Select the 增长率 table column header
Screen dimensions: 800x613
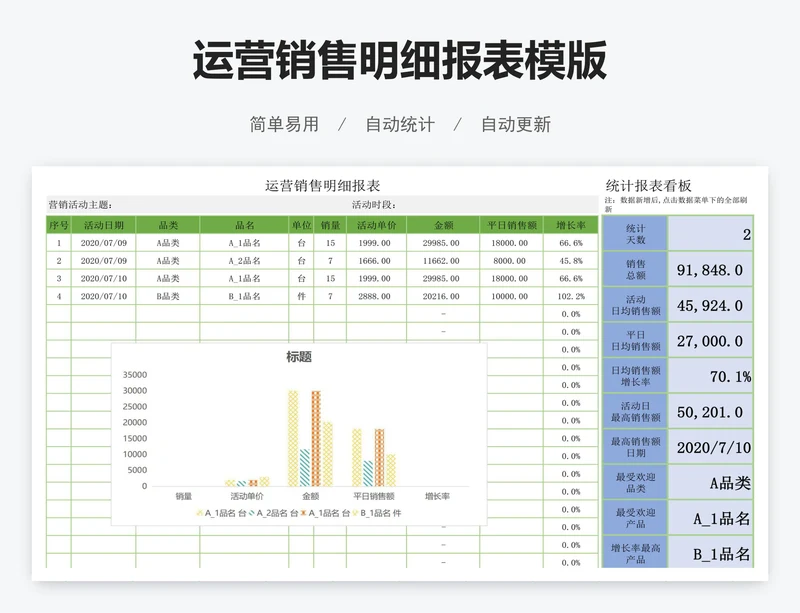tap(570, 225)
